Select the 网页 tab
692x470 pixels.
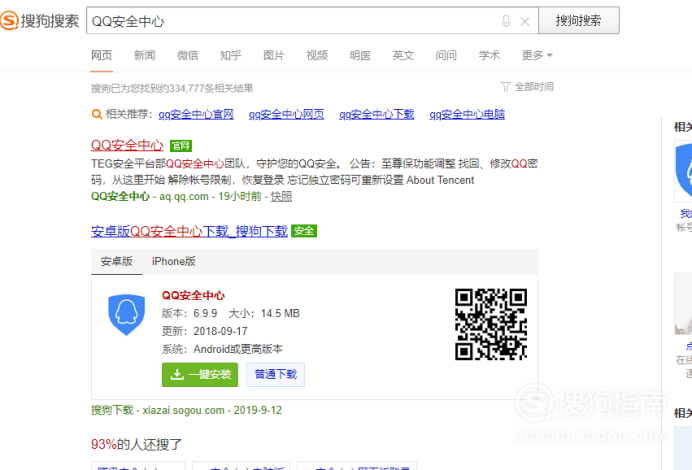pos(102,55)
